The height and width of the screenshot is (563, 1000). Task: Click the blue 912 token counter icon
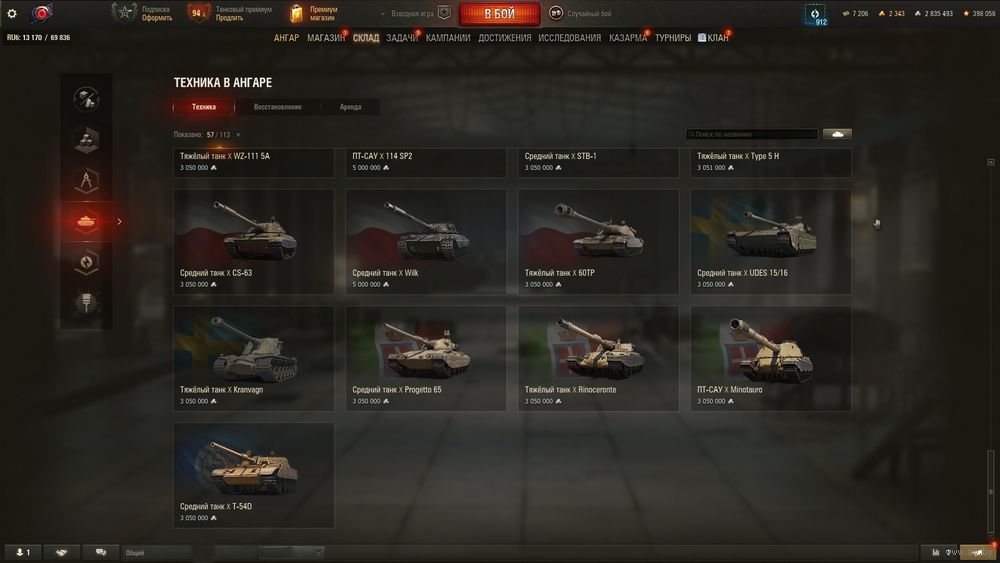coord(815,14)
